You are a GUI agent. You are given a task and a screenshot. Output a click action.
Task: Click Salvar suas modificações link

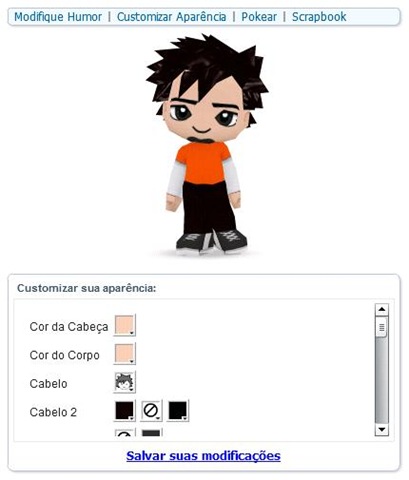click(203, 456)
